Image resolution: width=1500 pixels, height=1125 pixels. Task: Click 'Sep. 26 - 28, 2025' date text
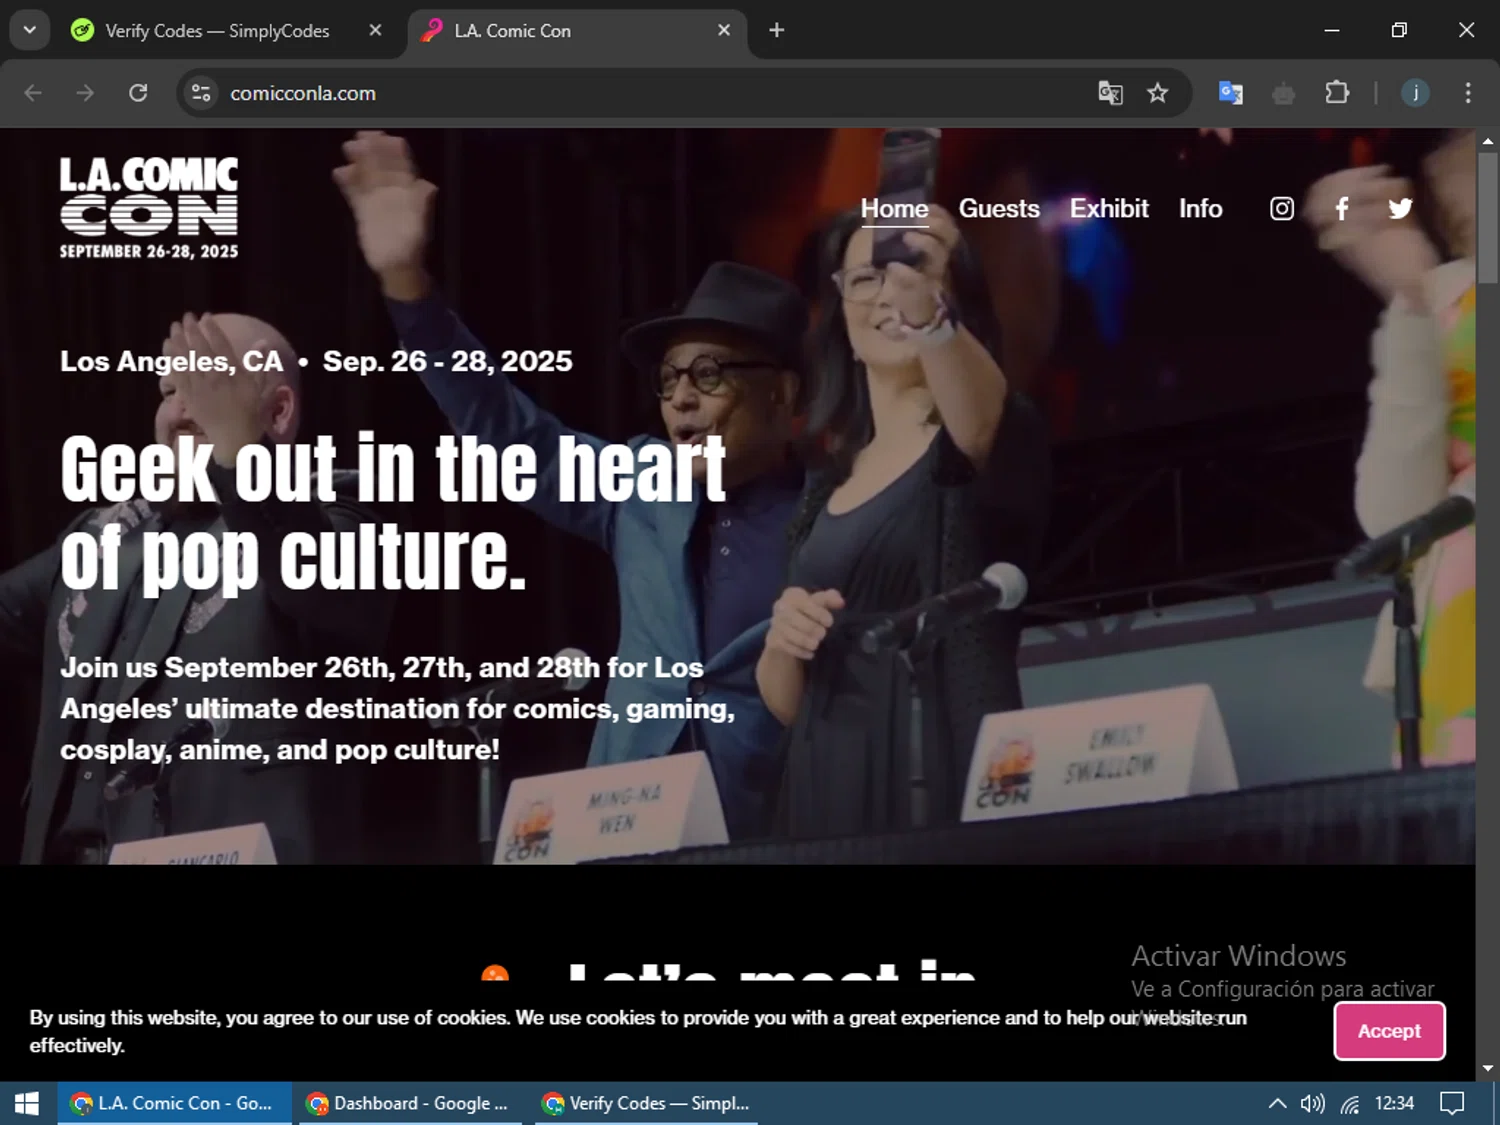(447, 361)
